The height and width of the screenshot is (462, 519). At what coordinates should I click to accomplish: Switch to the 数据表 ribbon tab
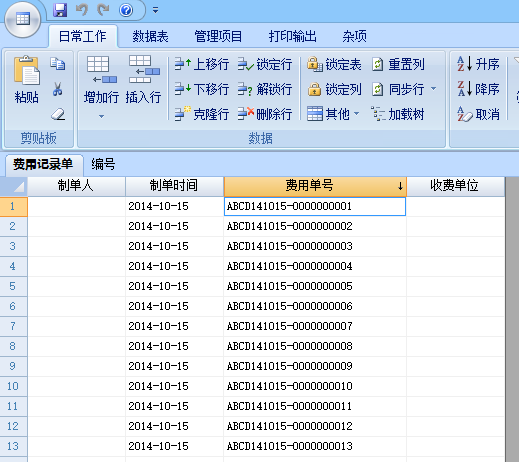click(x=150, y=36)
